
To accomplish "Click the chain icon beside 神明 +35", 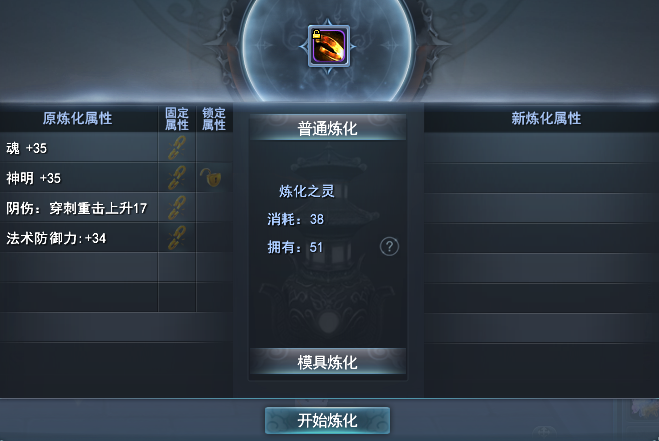I will tap(177, 178).
